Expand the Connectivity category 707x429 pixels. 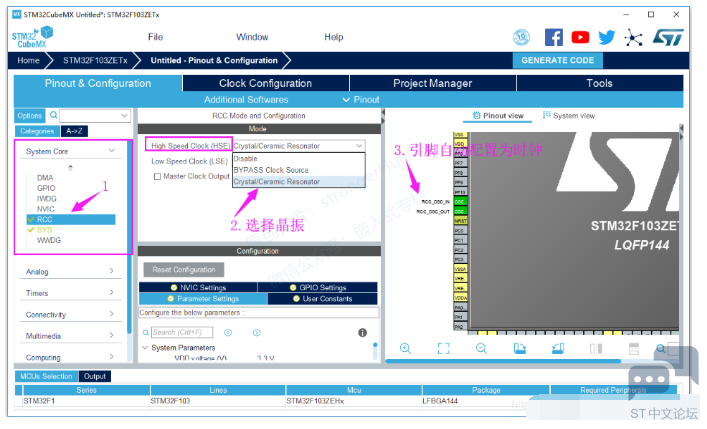pyautogui.click(x=111, y=314)
